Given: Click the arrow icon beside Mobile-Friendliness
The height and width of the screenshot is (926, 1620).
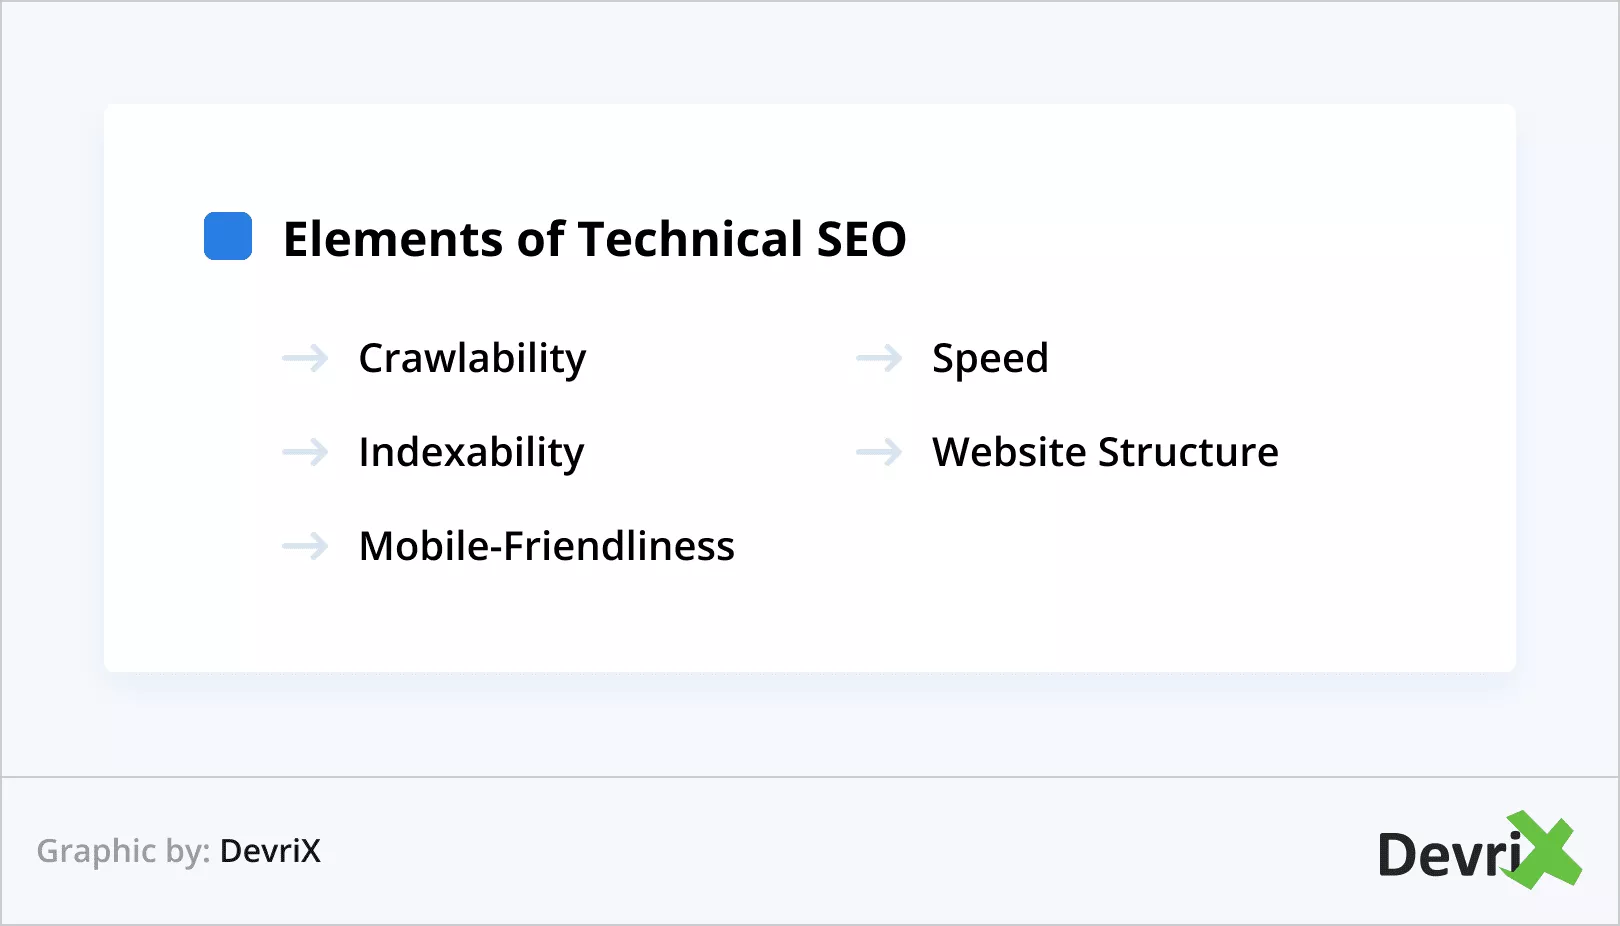Looking at the screenshot, I should point(305,546).
